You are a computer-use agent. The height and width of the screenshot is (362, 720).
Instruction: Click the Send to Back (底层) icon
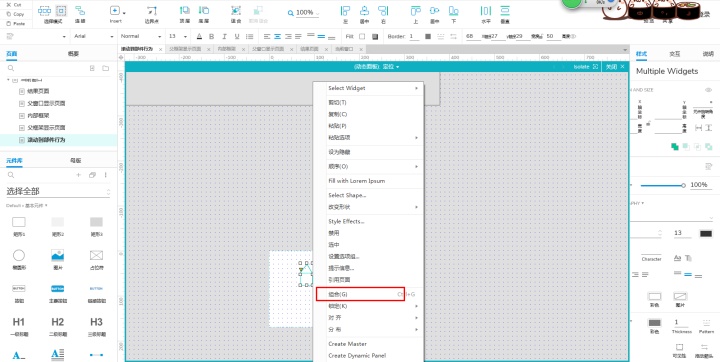tap(204, 10)
